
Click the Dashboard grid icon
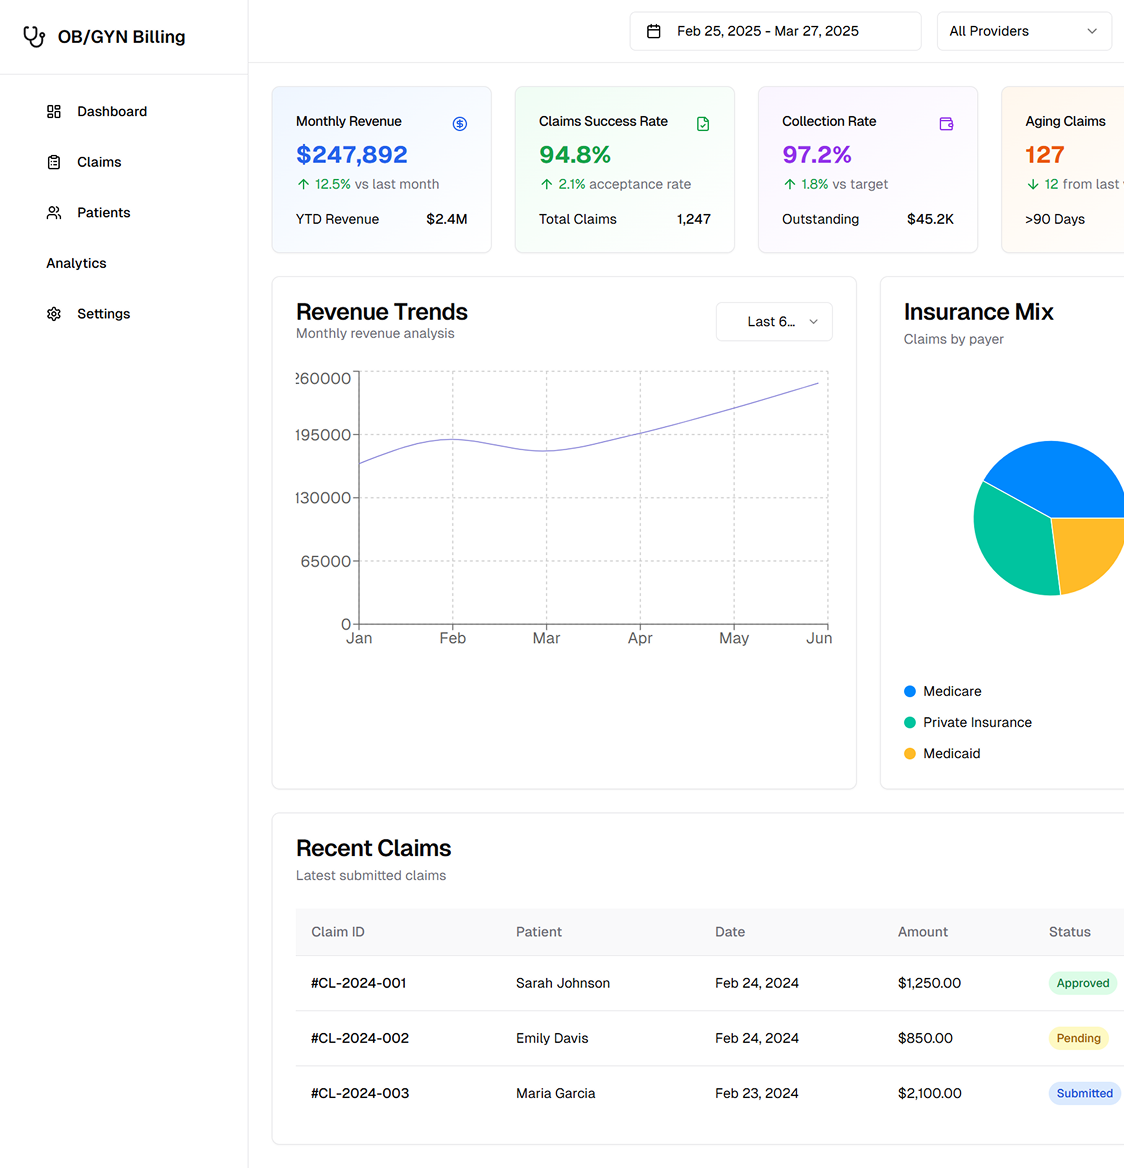(54, 112)
